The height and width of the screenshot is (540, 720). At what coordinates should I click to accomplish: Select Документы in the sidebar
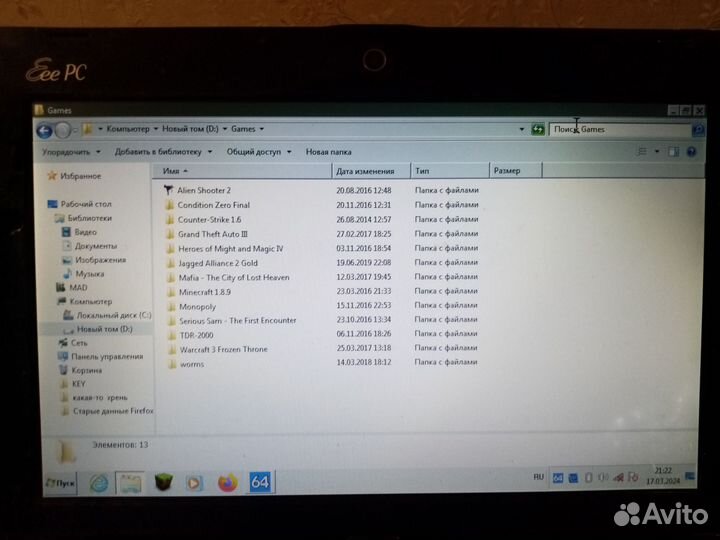pos(90,246)
